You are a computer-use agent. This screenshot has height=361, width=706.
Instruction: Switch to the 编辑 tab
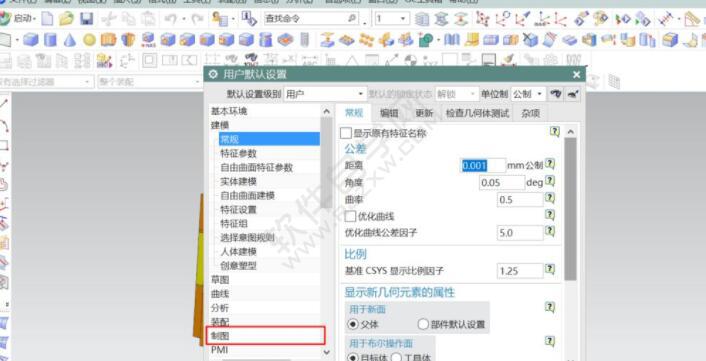389,113
